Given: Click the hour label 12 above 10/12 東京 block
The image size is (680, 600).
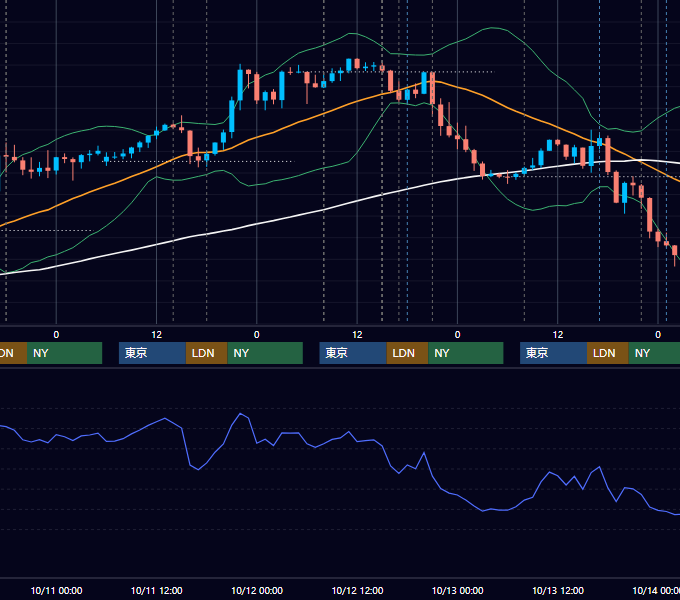Looking at the screenshot, I should (357, 335).
